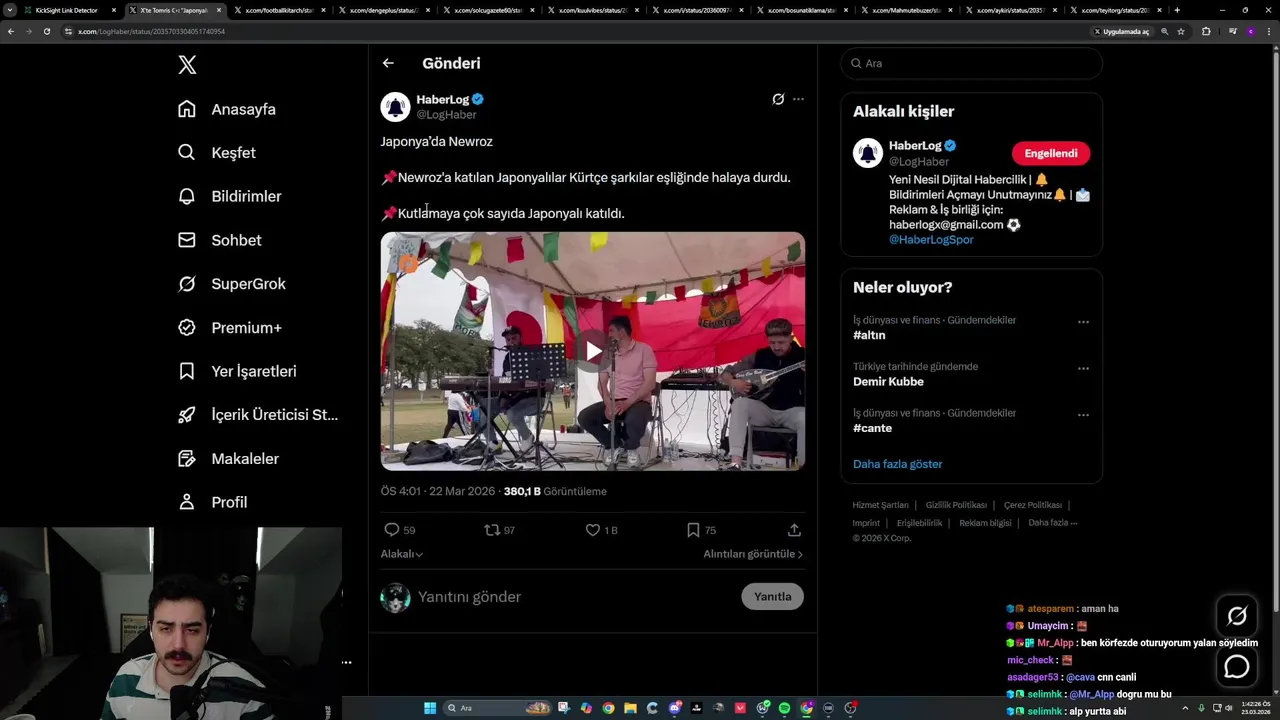Click HaberLog avatar on the post
This screenshot has width=1280, height=720.
395,106
